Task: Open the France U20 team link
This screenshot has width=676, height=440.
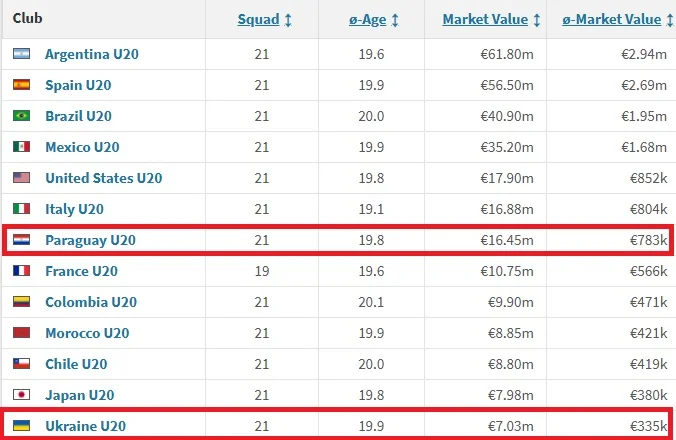Action: tap(82, 271)
